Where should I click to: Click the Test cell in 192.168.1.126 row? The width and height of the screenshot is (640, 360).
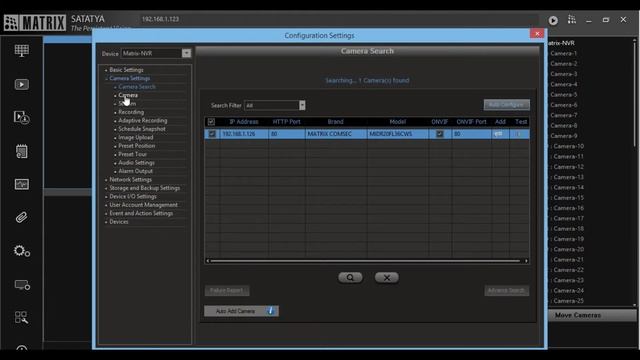pyautogui.click(x=520, y=134)
